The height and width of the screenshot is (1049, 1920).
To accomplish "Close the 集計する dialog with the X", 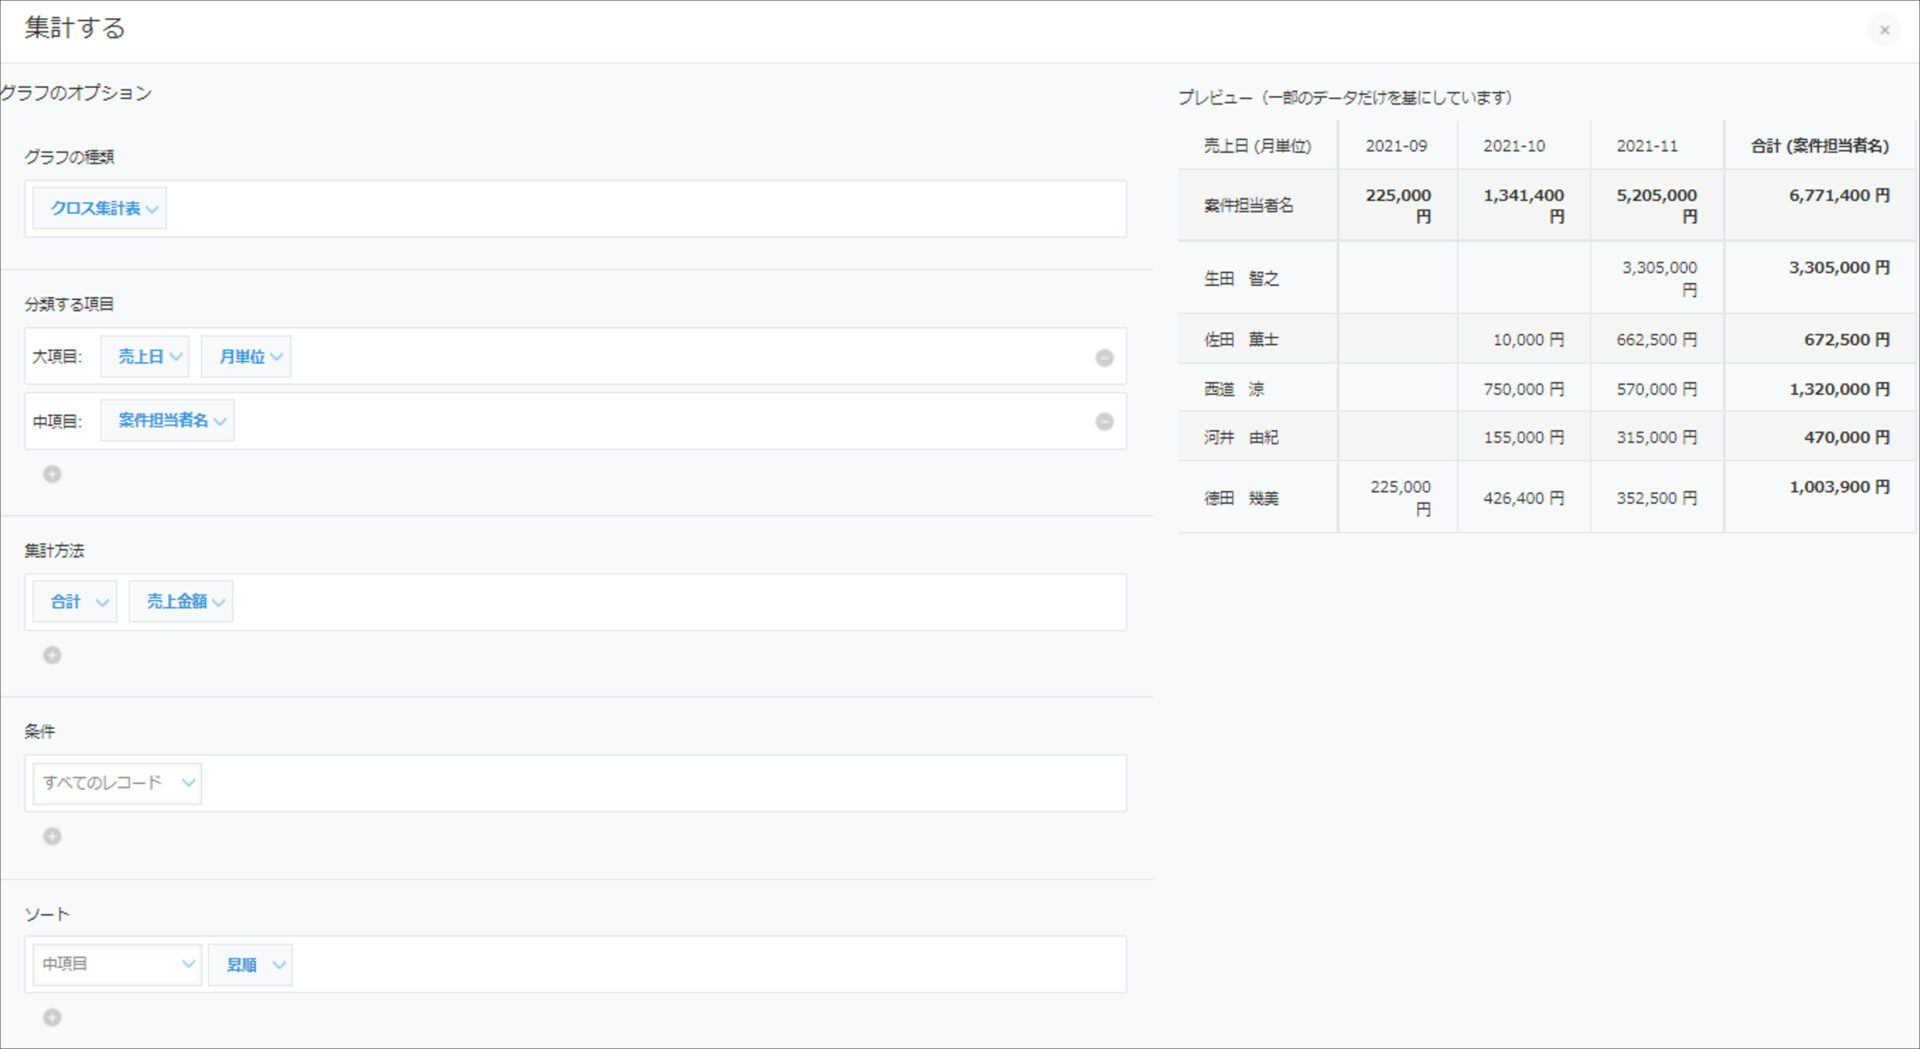I will coord(1884,30).
